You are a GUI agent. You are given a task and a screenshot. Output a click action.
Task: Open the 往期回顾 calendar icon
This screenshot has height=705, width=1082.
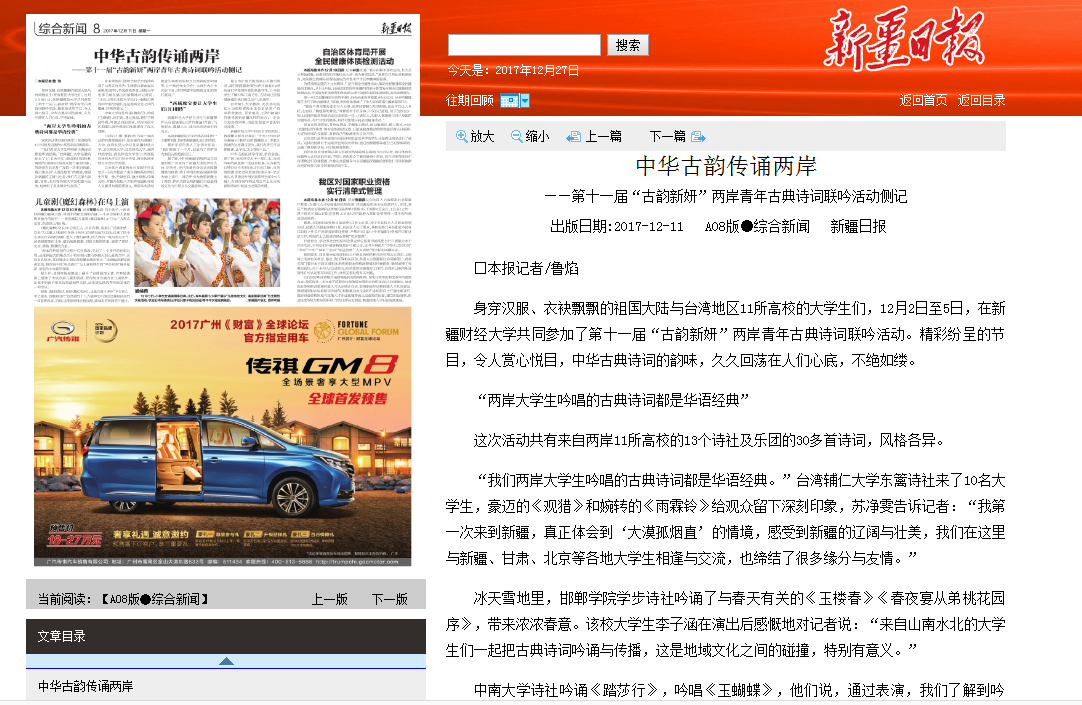[x=509, y=100]
